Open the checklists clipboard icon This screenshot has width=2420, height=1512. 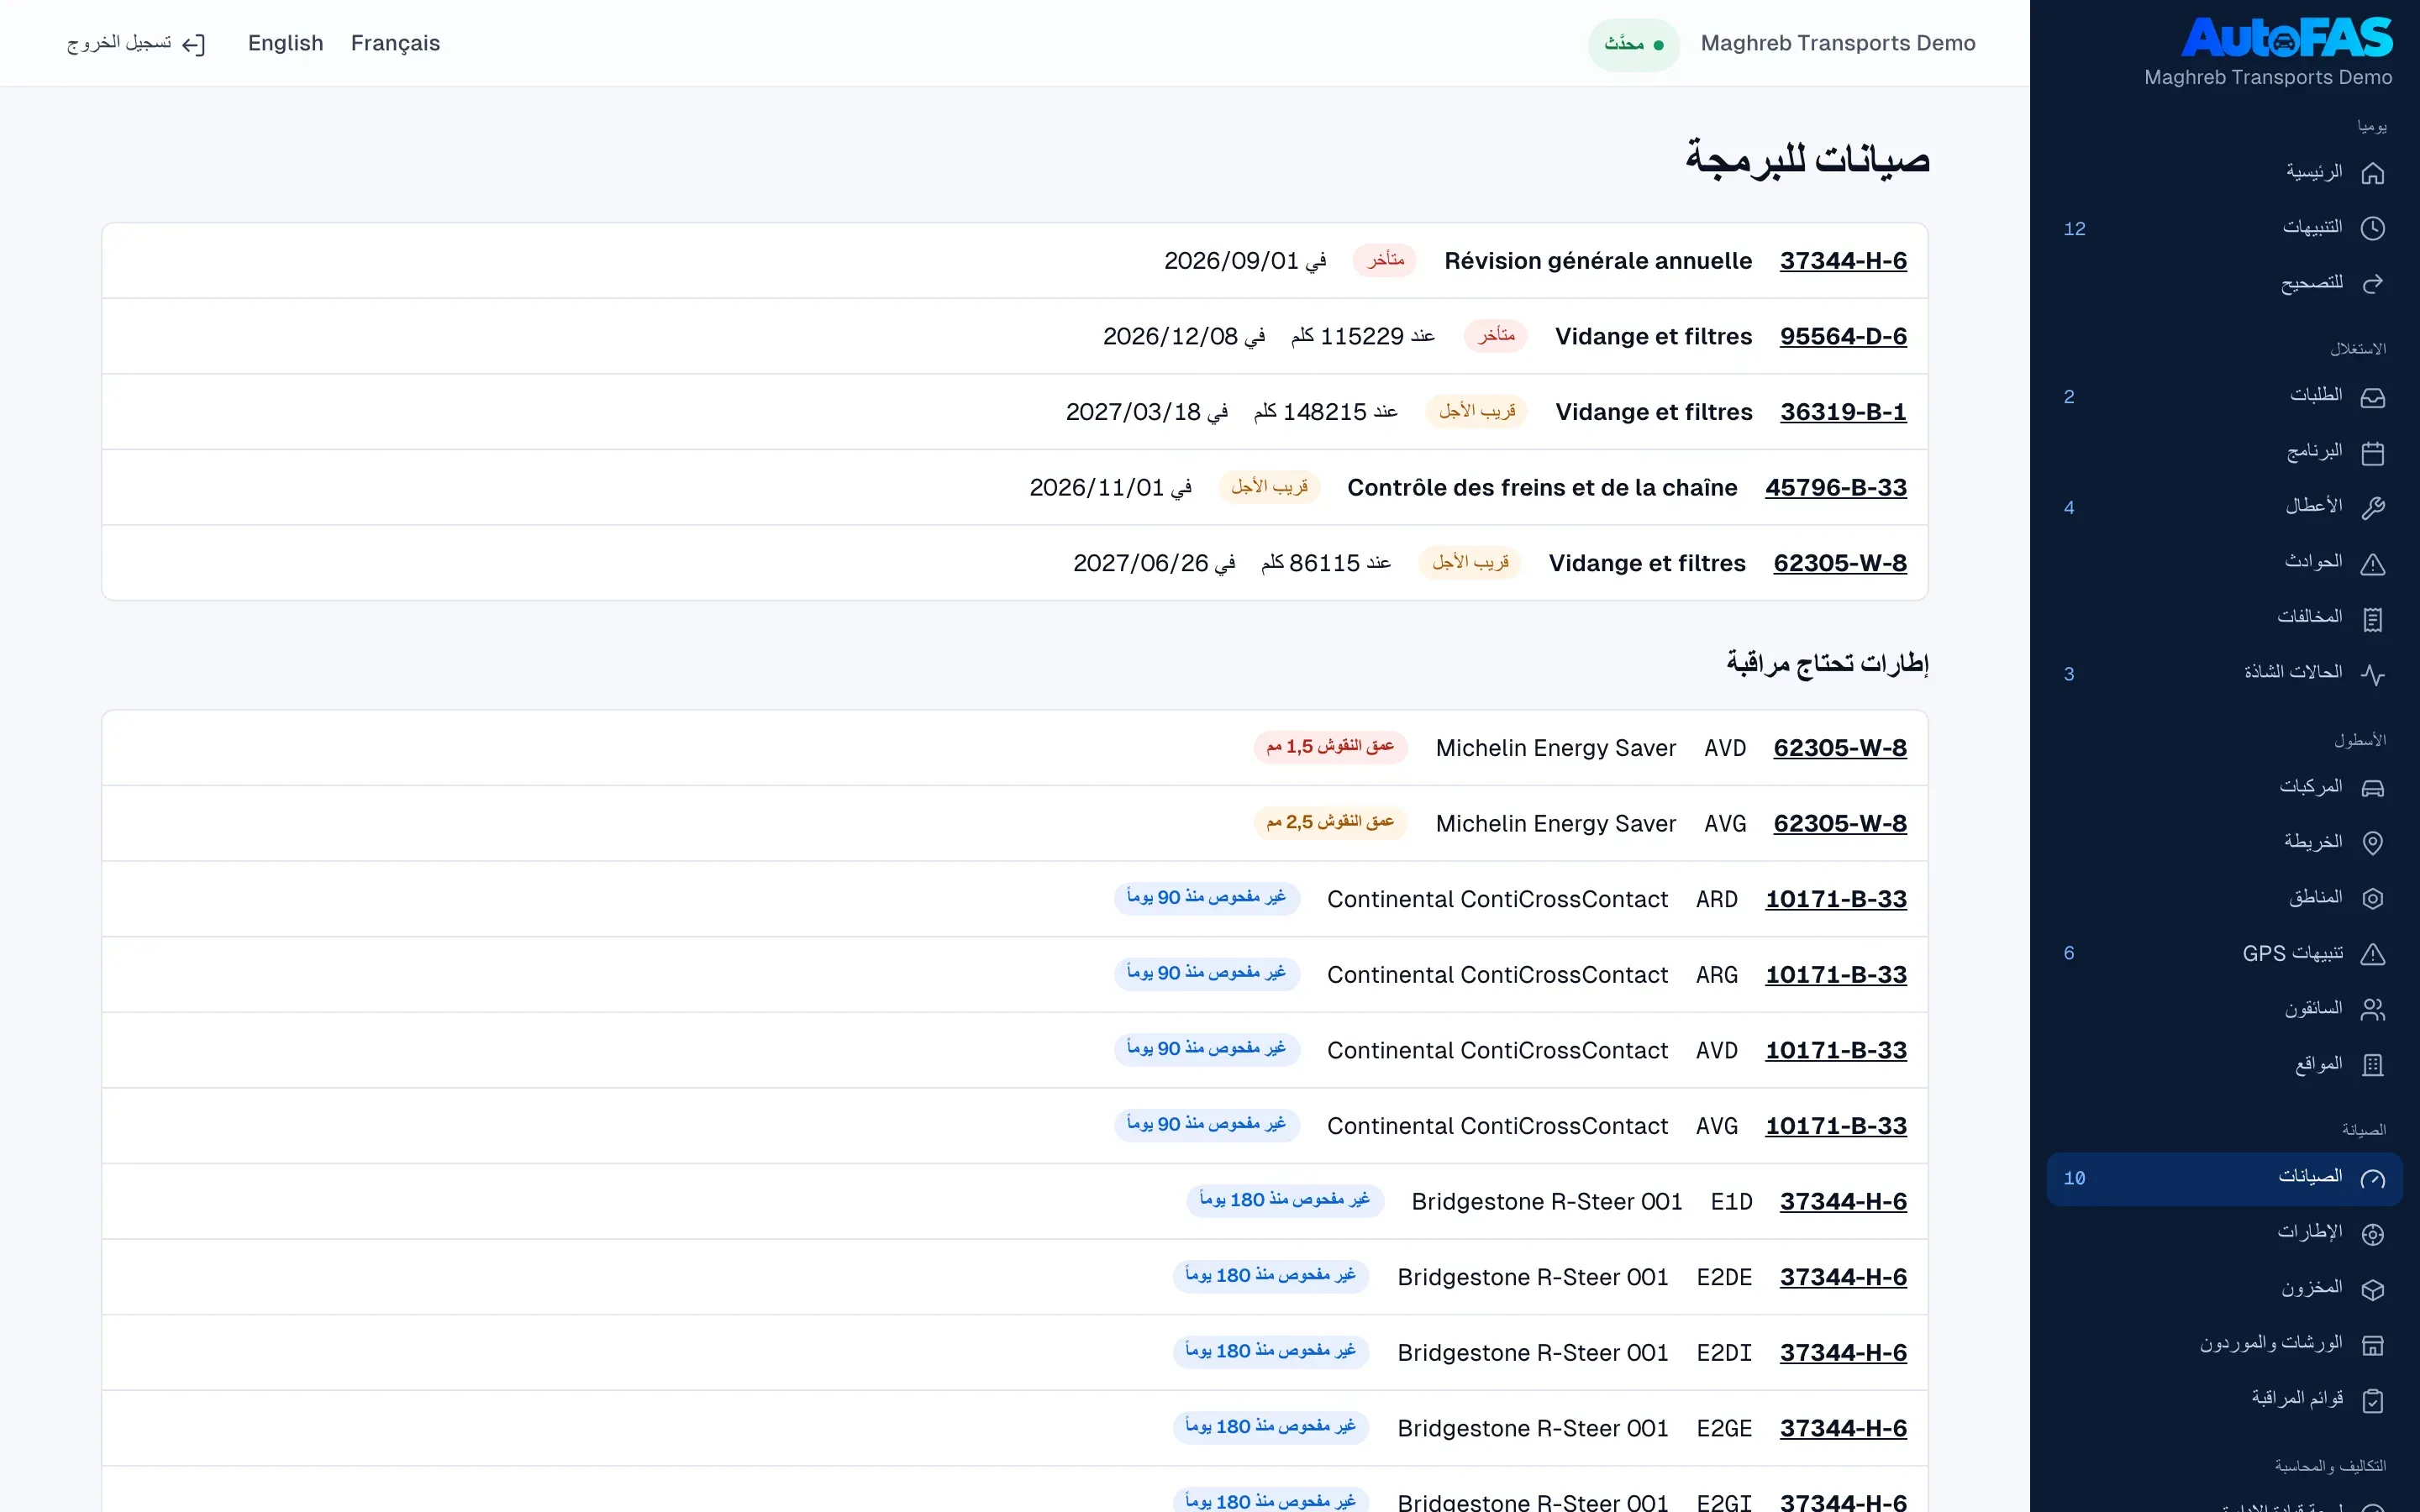pos(2372,1400)
